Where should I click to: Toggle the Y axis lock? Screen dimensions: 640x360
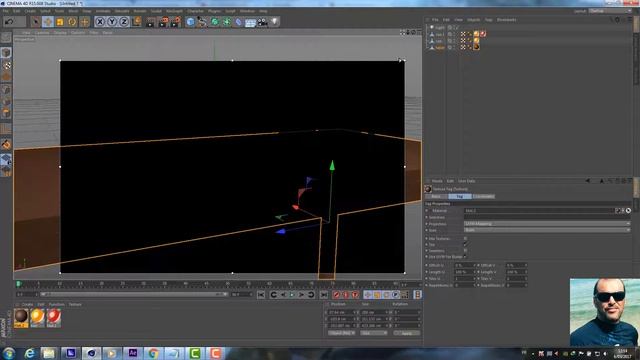point(112,22)
